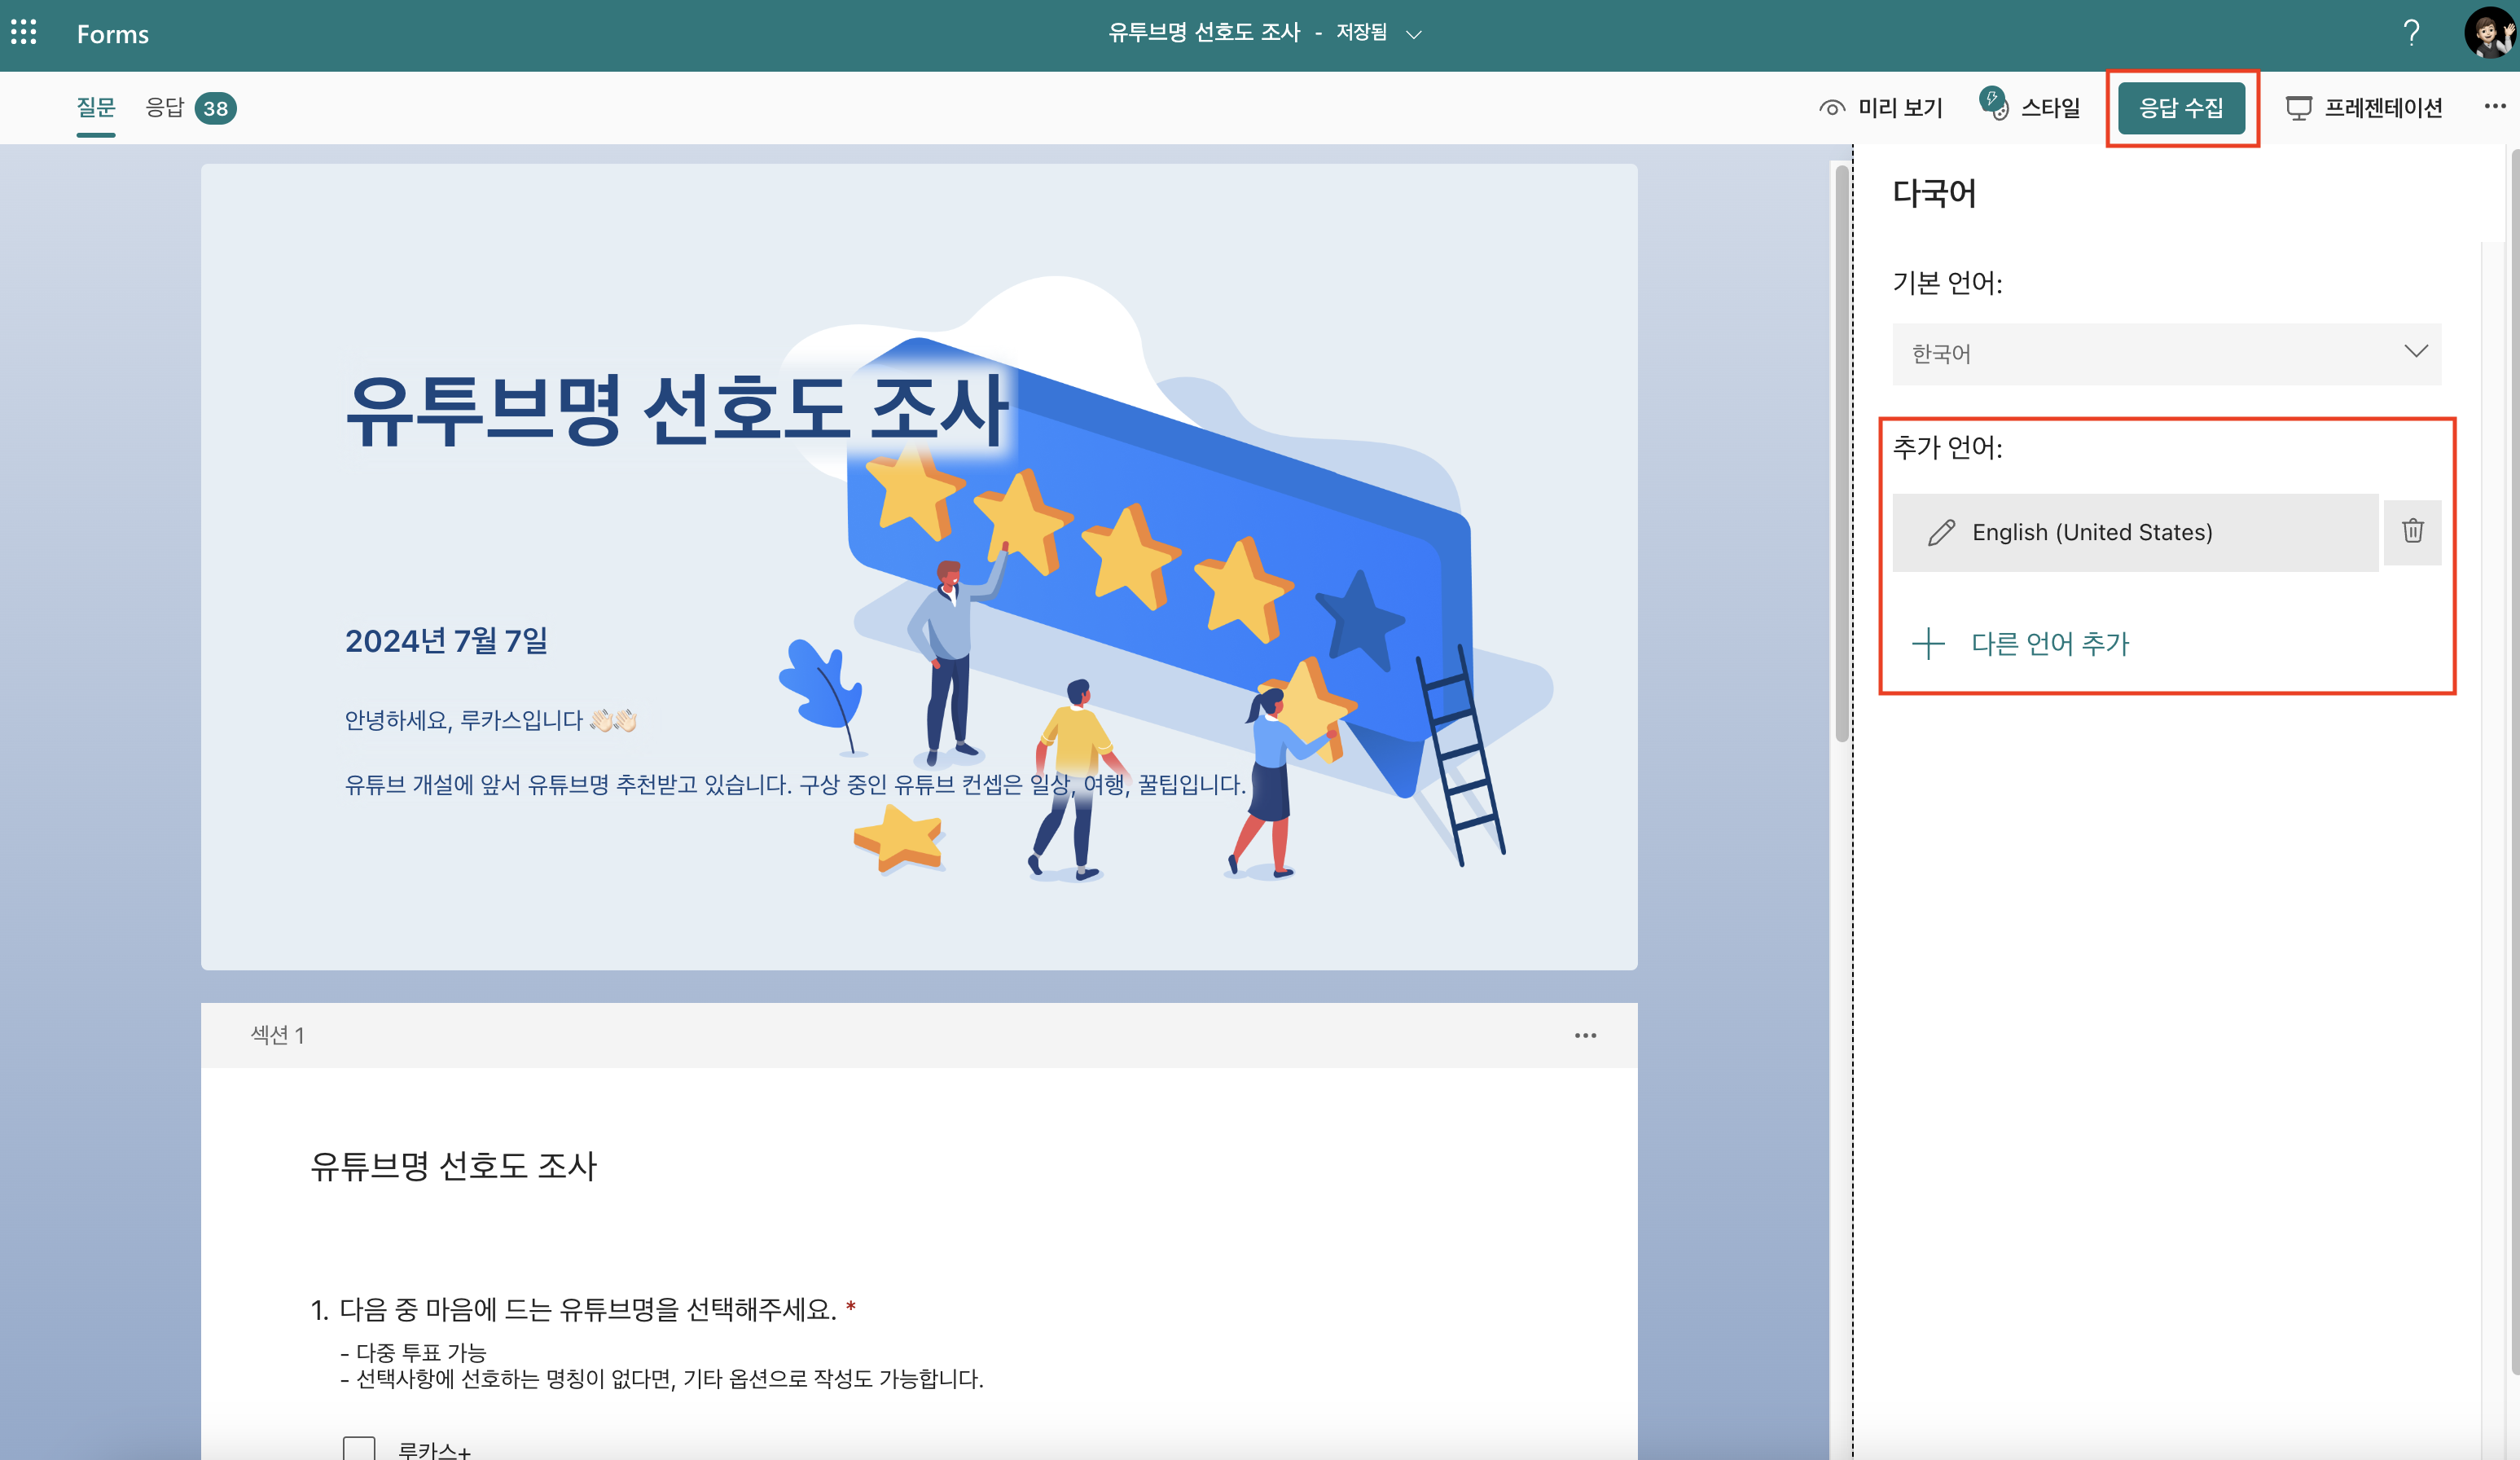Switch to the 질문 tab
The image size is (2520, 1460).
(x=96, y=107)
